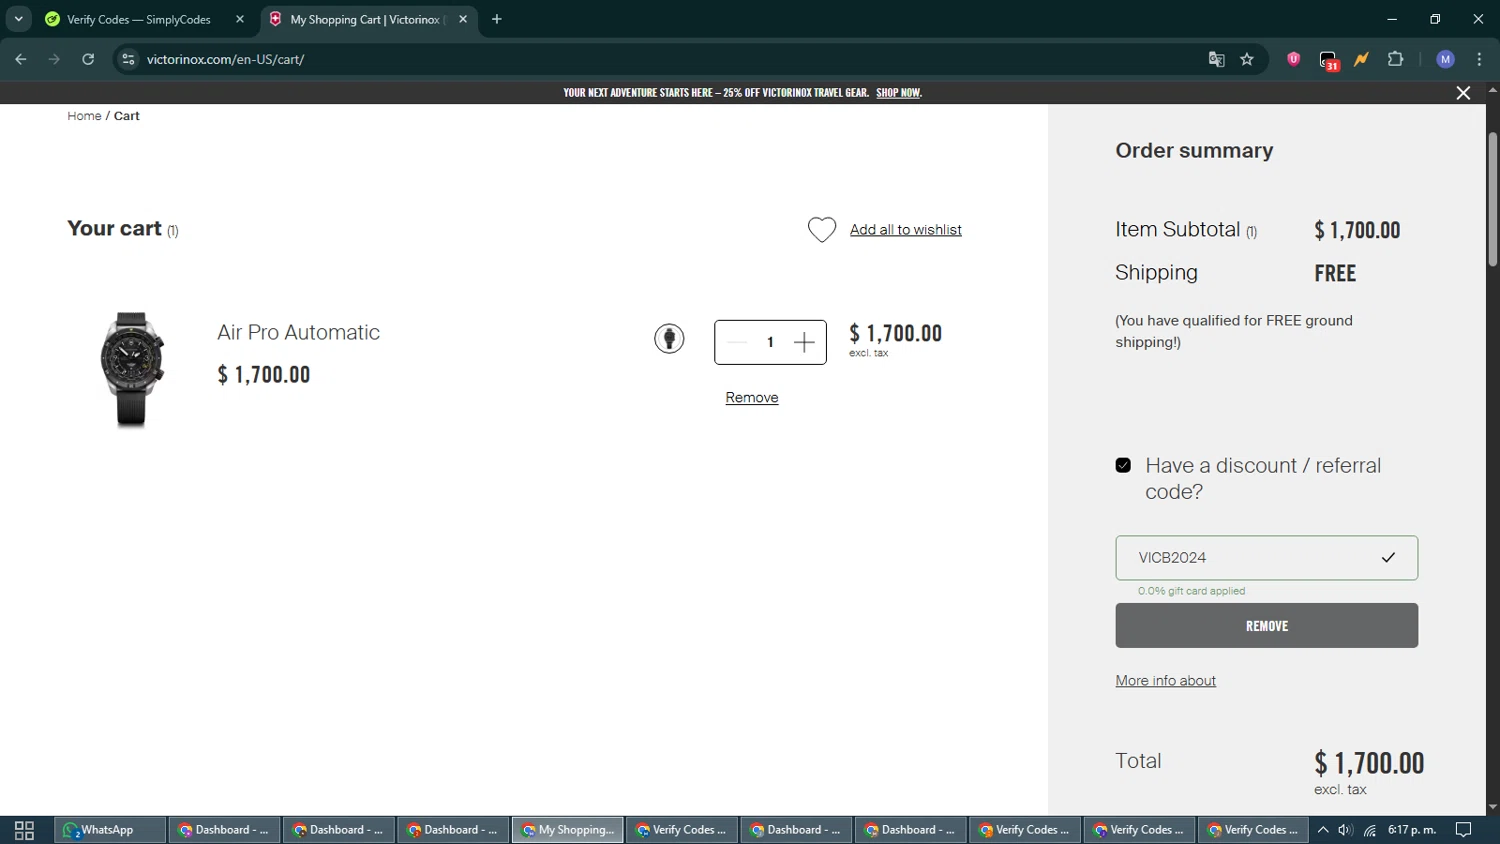
Task: Open the red shield extension icon
Action: tap(1293, 59)
